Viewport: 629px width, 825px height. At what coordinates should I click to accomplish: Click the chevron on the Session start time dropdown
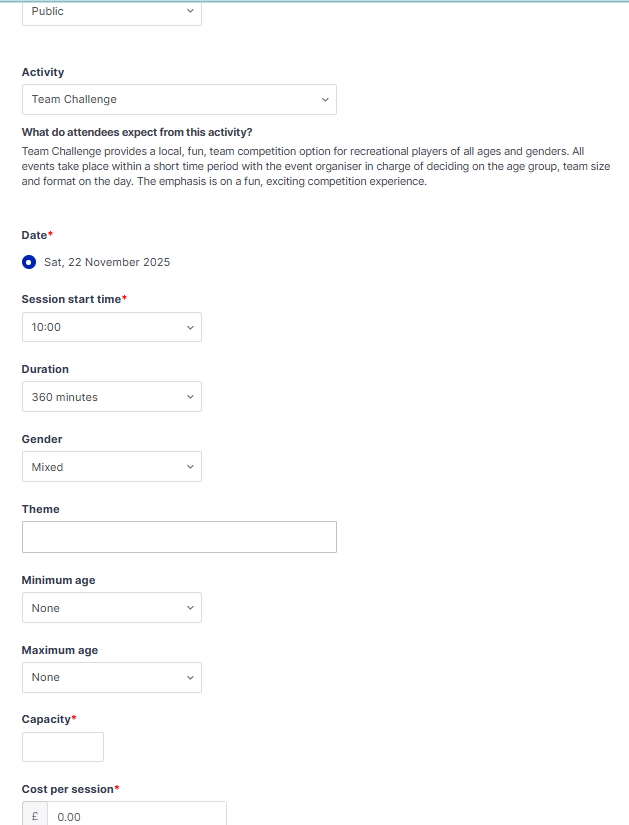click(x=191, y=327)
